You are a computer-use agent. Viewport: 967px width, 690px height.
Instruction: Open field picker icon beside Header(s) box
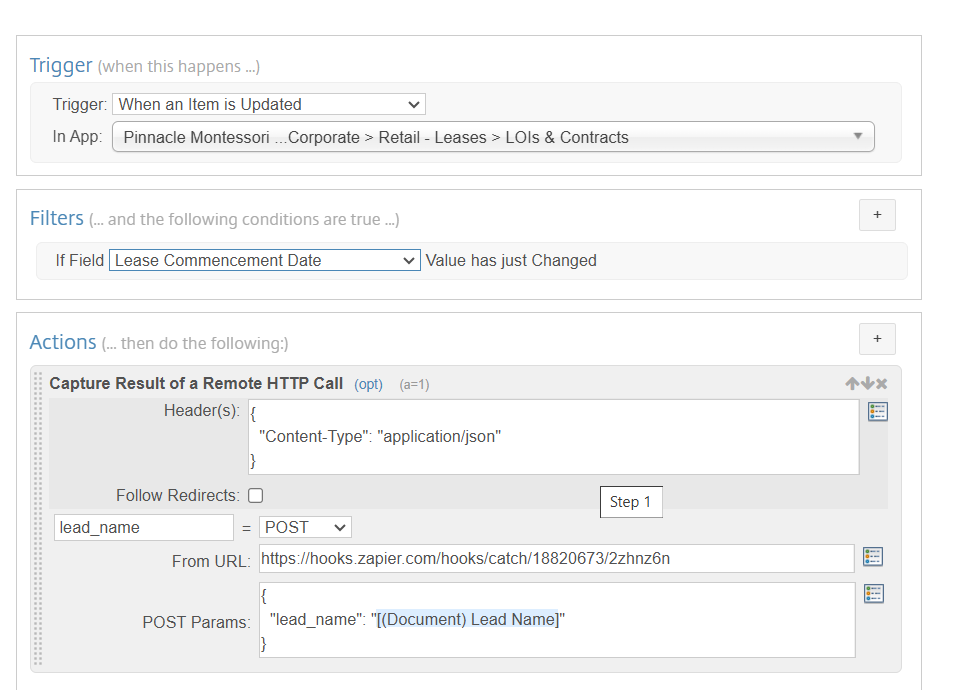pyautogui.click(x=877, y=411)
